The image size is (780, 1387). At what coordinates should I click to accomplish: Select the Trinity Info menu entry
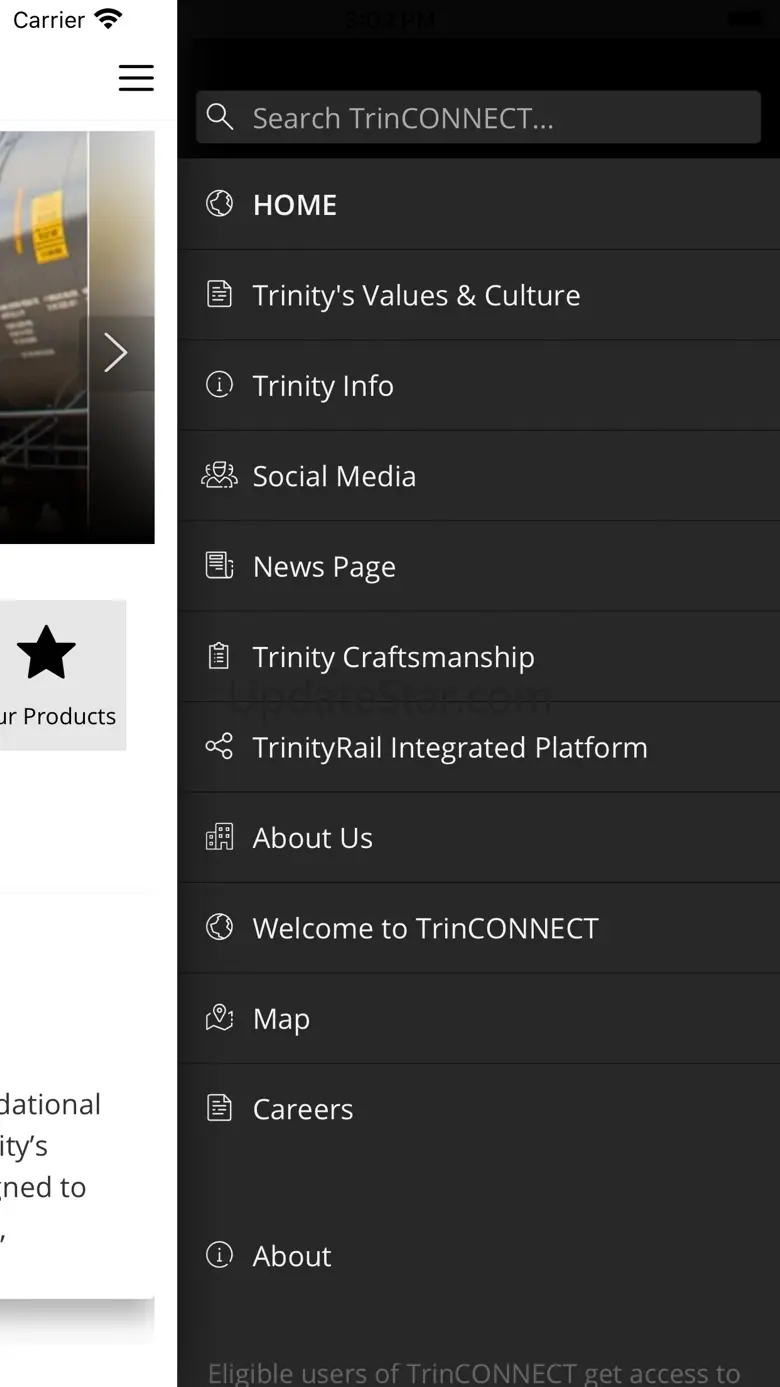click(323, 386)
